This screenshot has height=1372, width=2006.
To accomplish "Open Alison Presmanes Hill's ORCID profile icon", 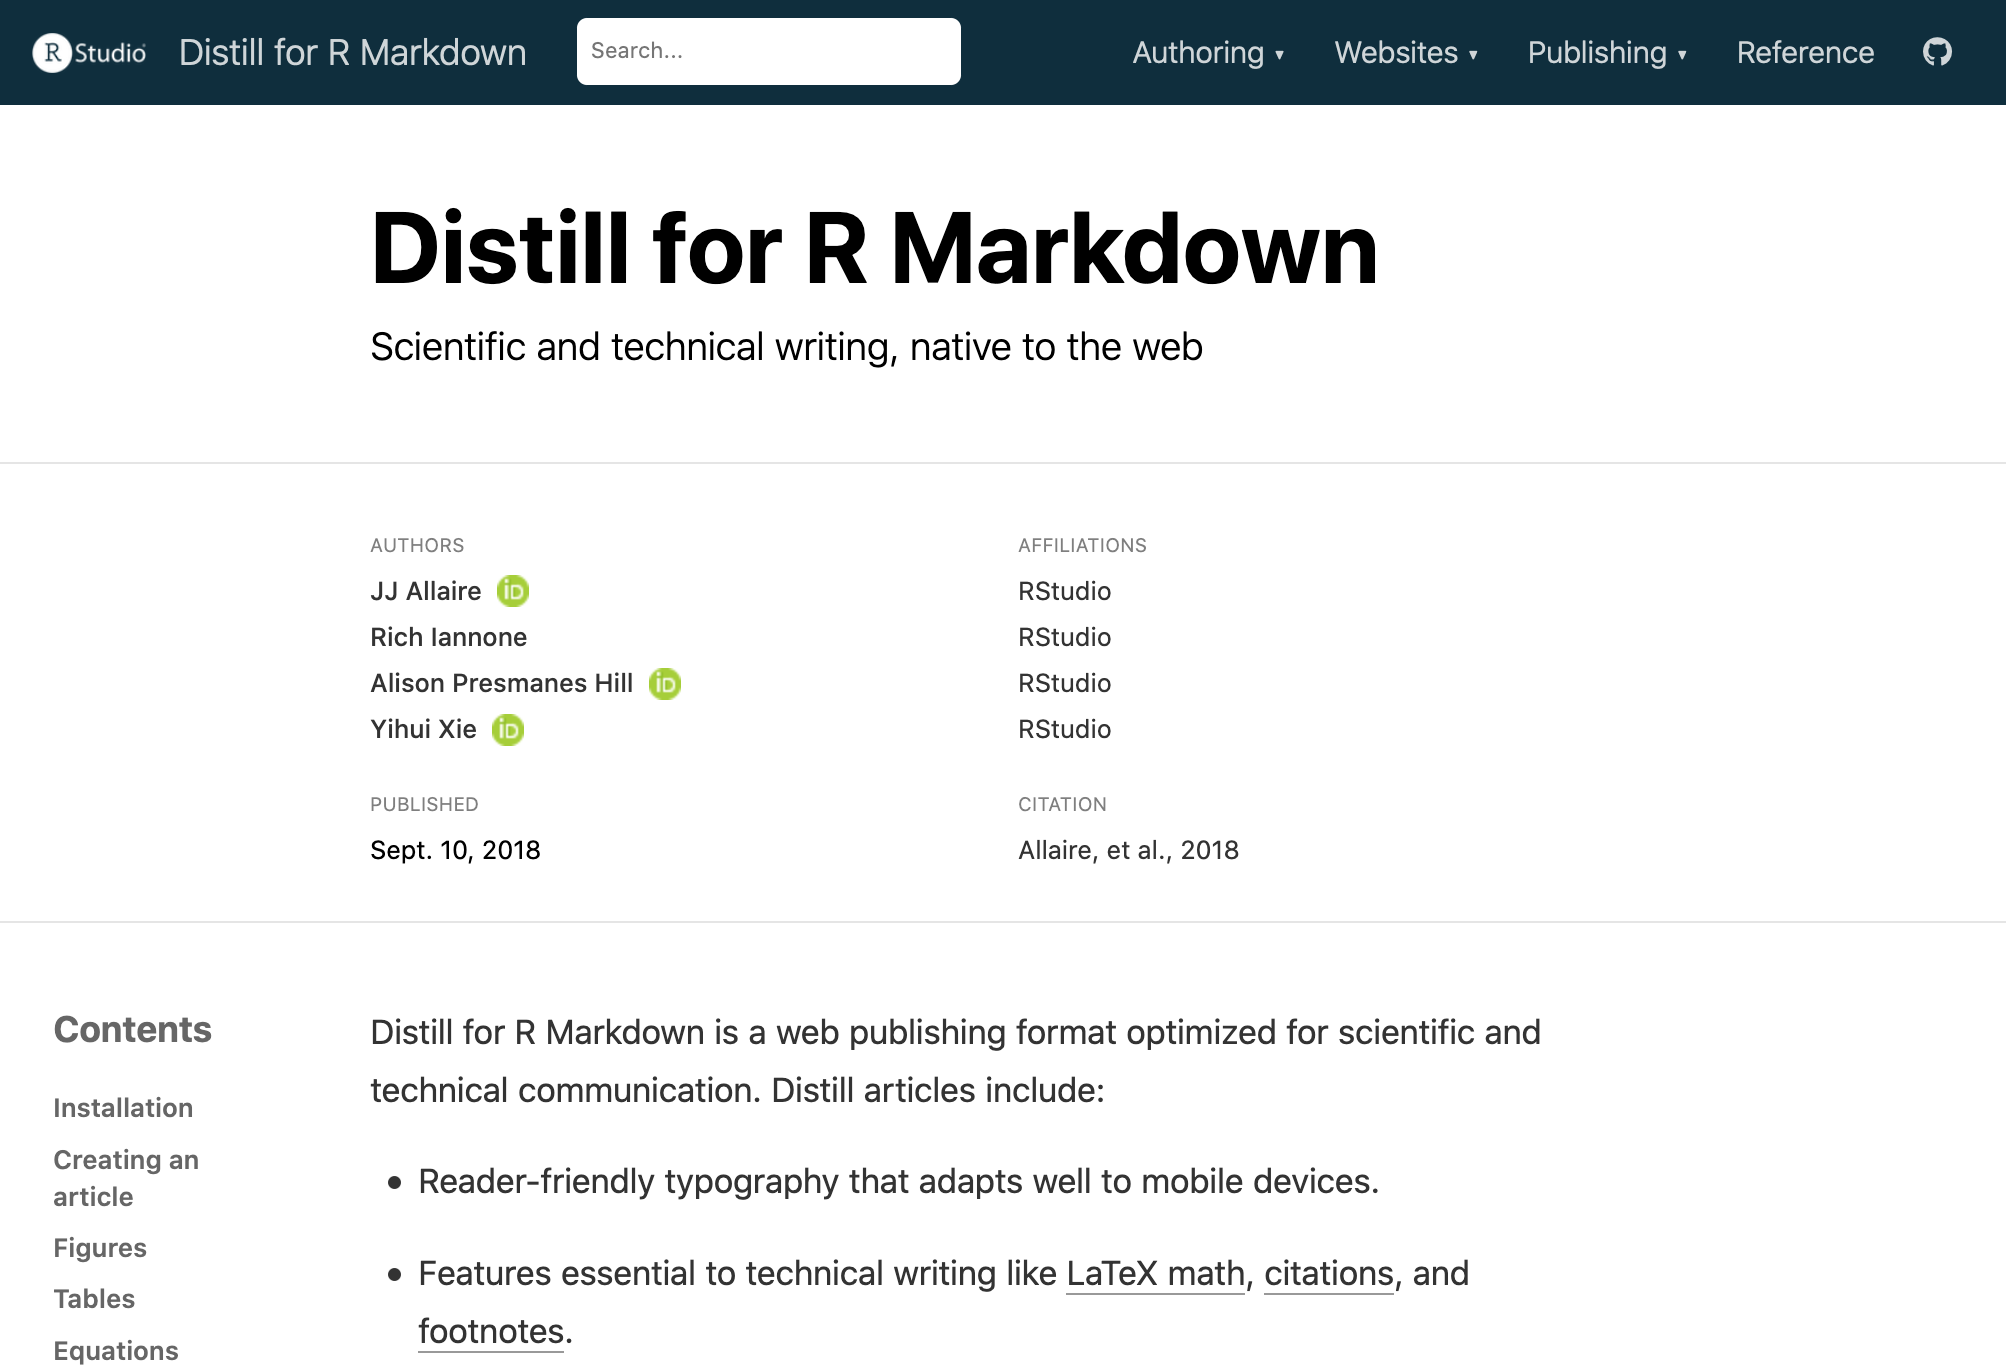I will pos(664,684).
